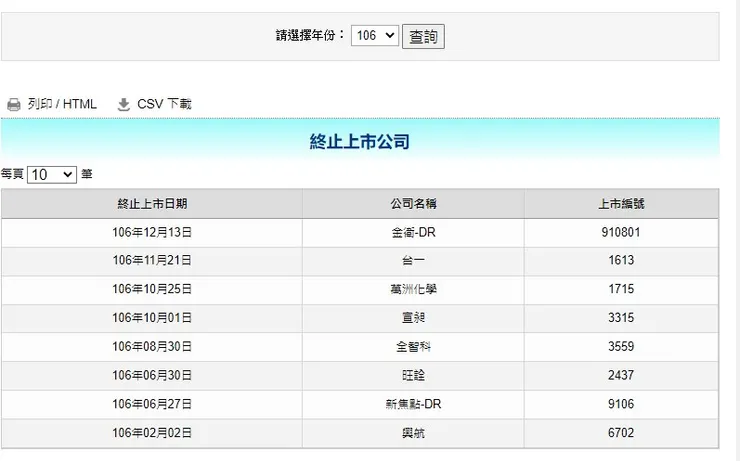Image resolution: width=740 pixels, height=461 pixels.
Task: Click the download arrow icon beside CSV 下載
Action: click(x=124, y=104)
